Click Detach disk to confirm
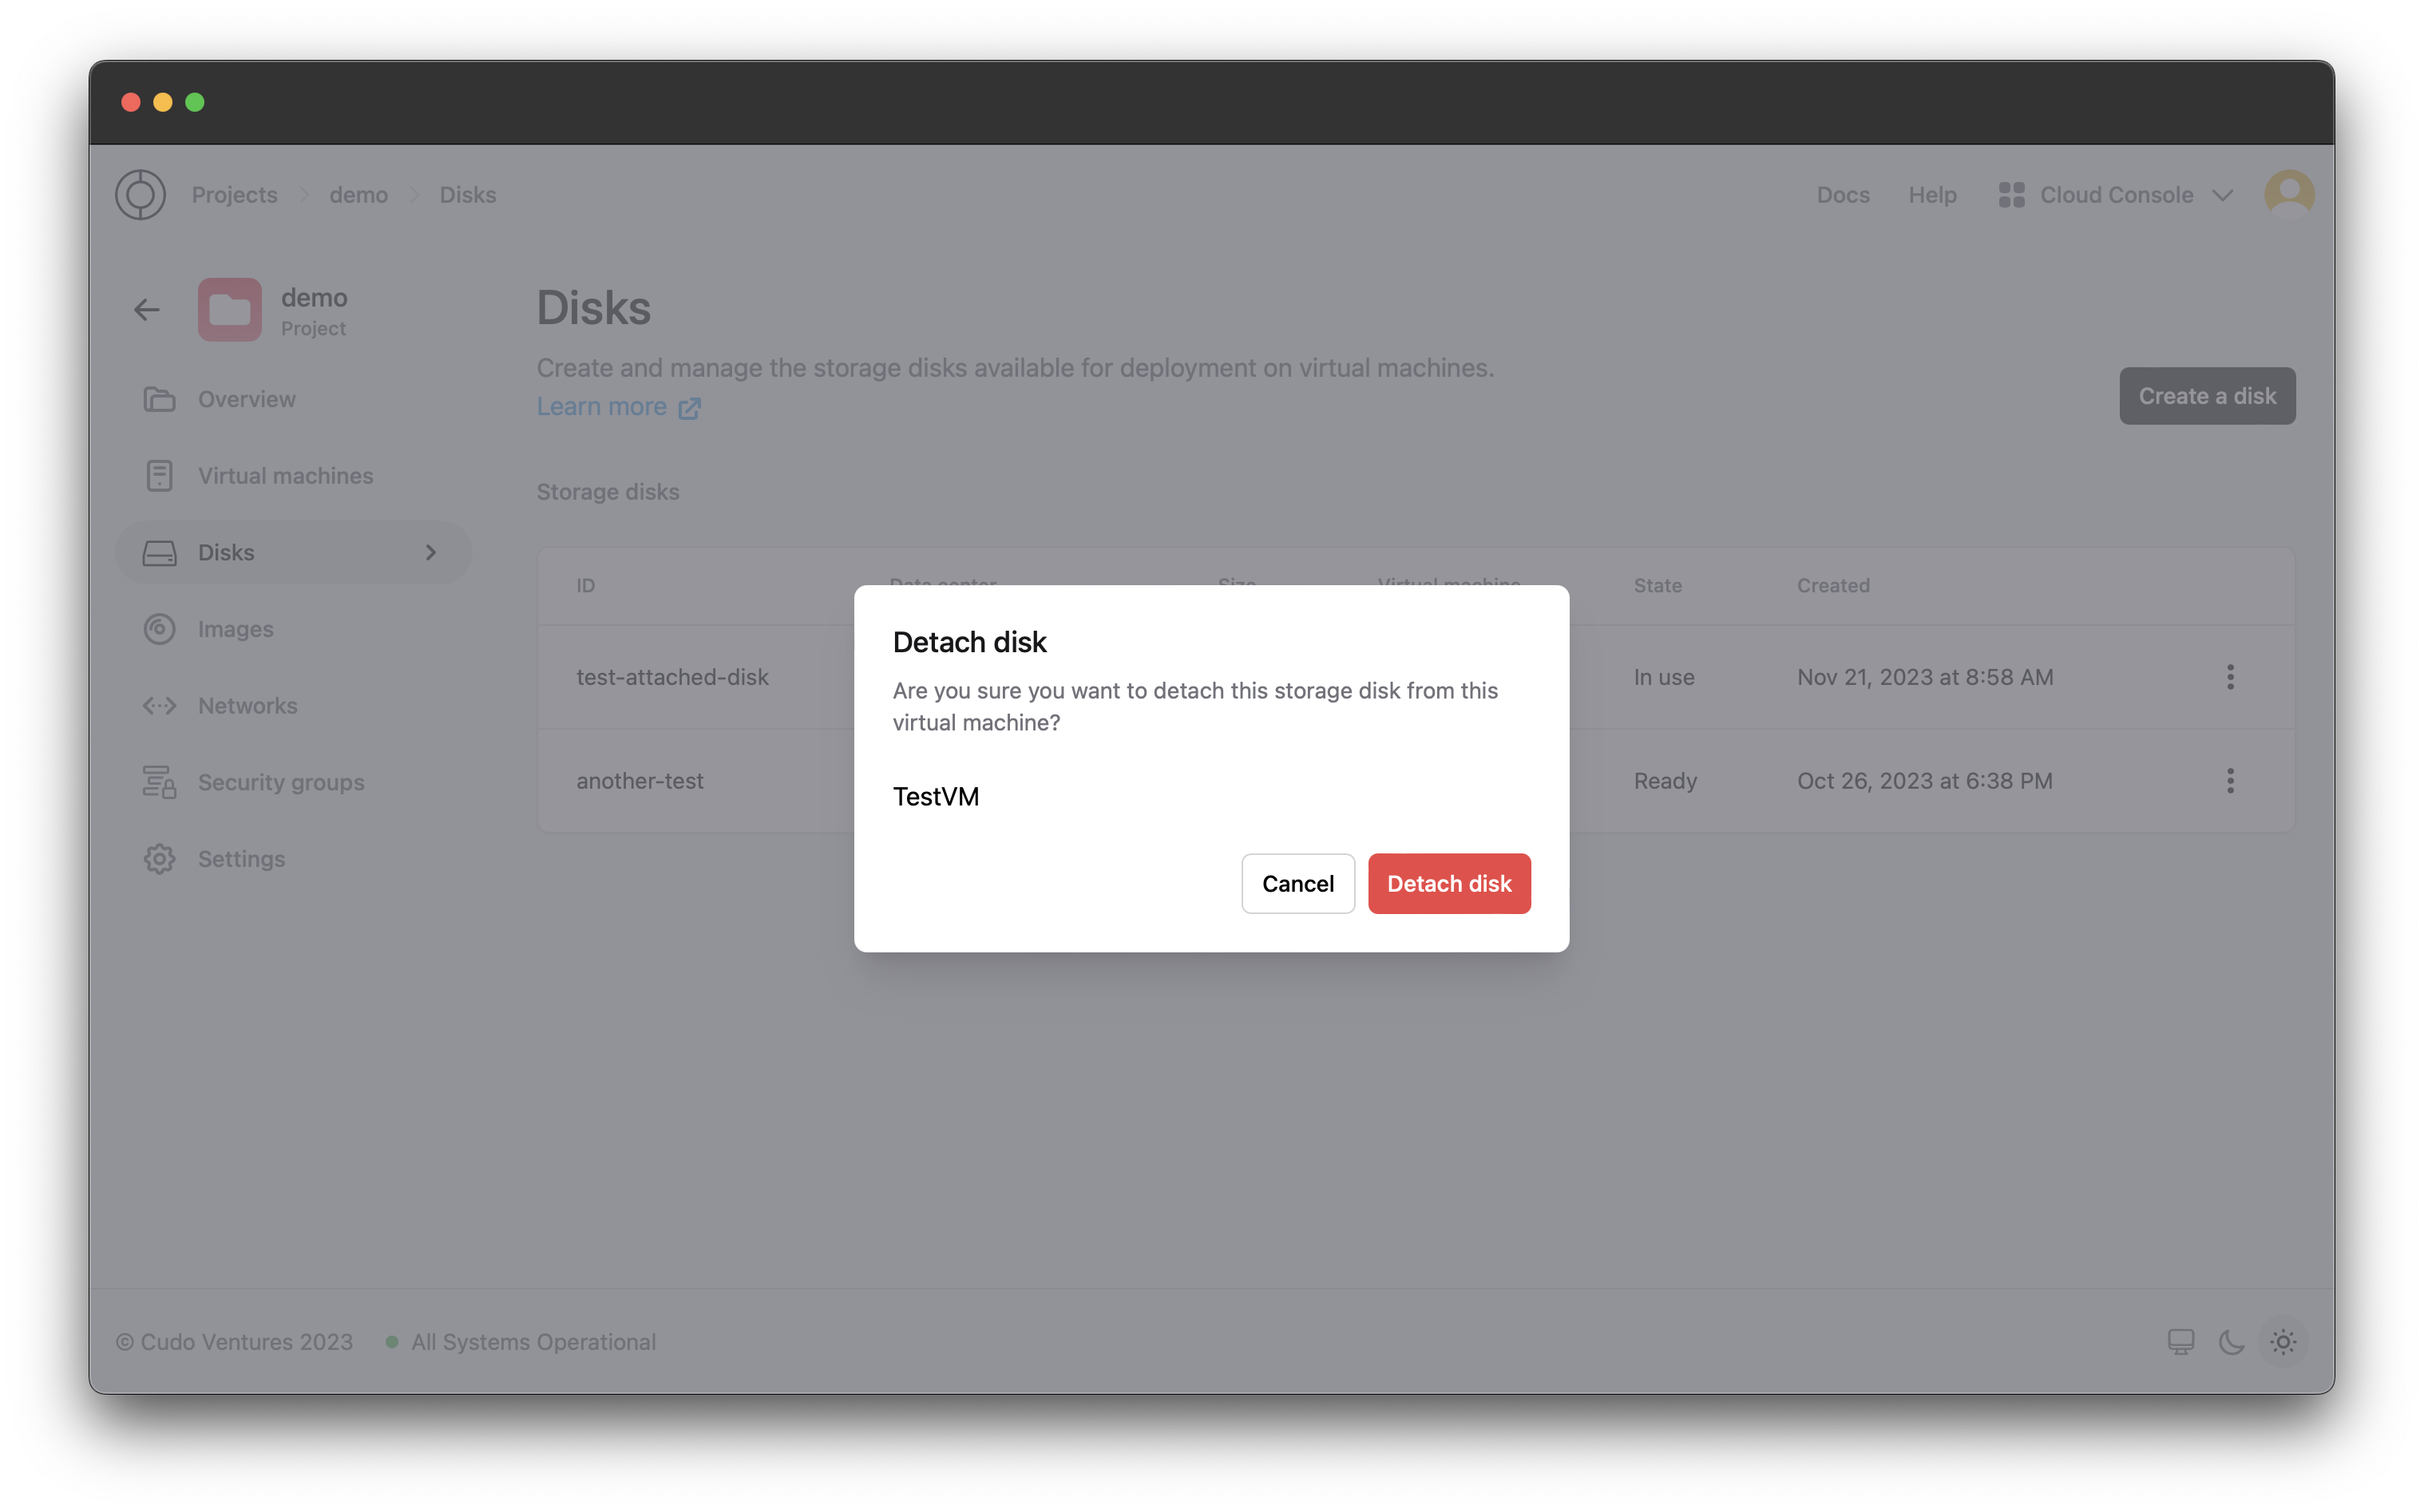The height and width of the screenshot is (1512, 2424). [1451, 883]
